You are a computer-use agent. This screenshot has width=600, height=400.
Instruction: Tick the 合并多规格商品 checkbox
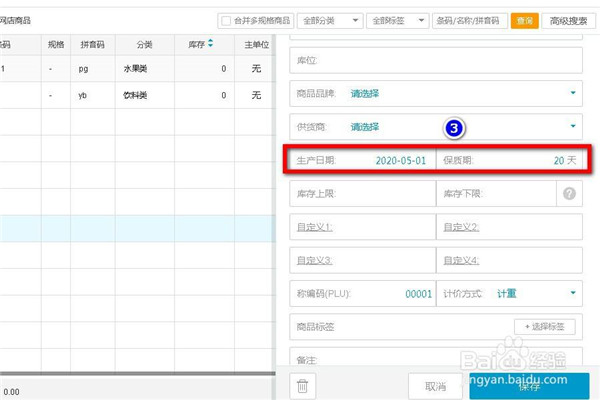tap(227, 20)
